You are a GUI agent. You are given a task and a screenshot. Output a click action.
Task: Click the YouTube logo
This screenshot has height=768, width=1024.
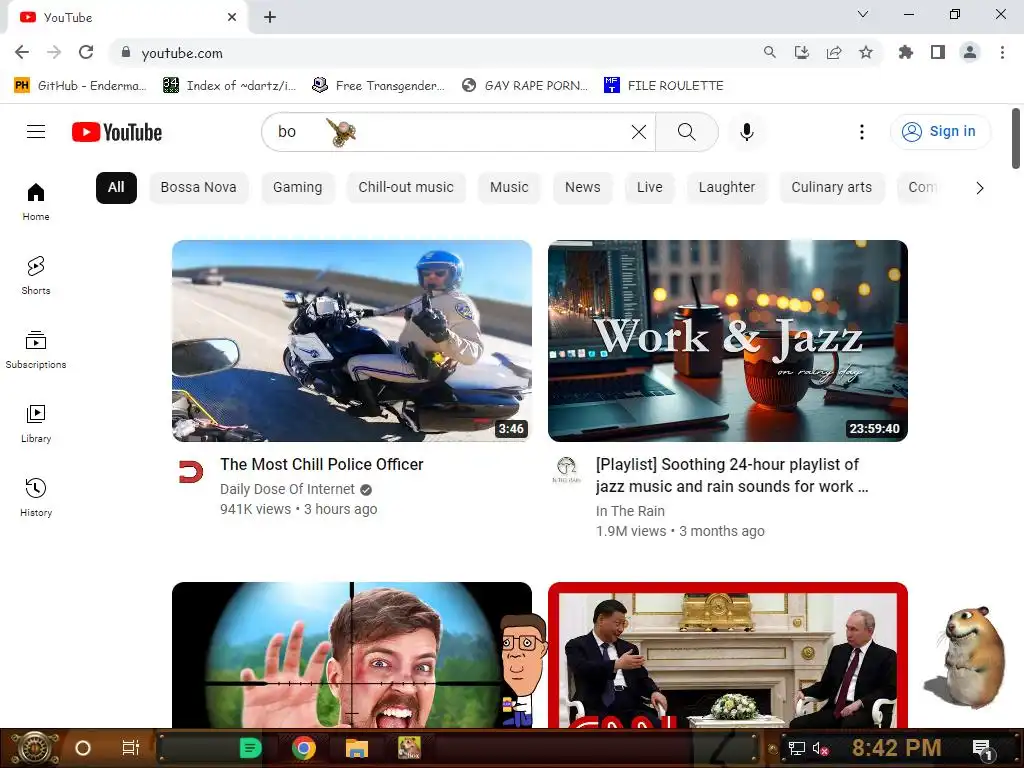(x=117, y=132)
